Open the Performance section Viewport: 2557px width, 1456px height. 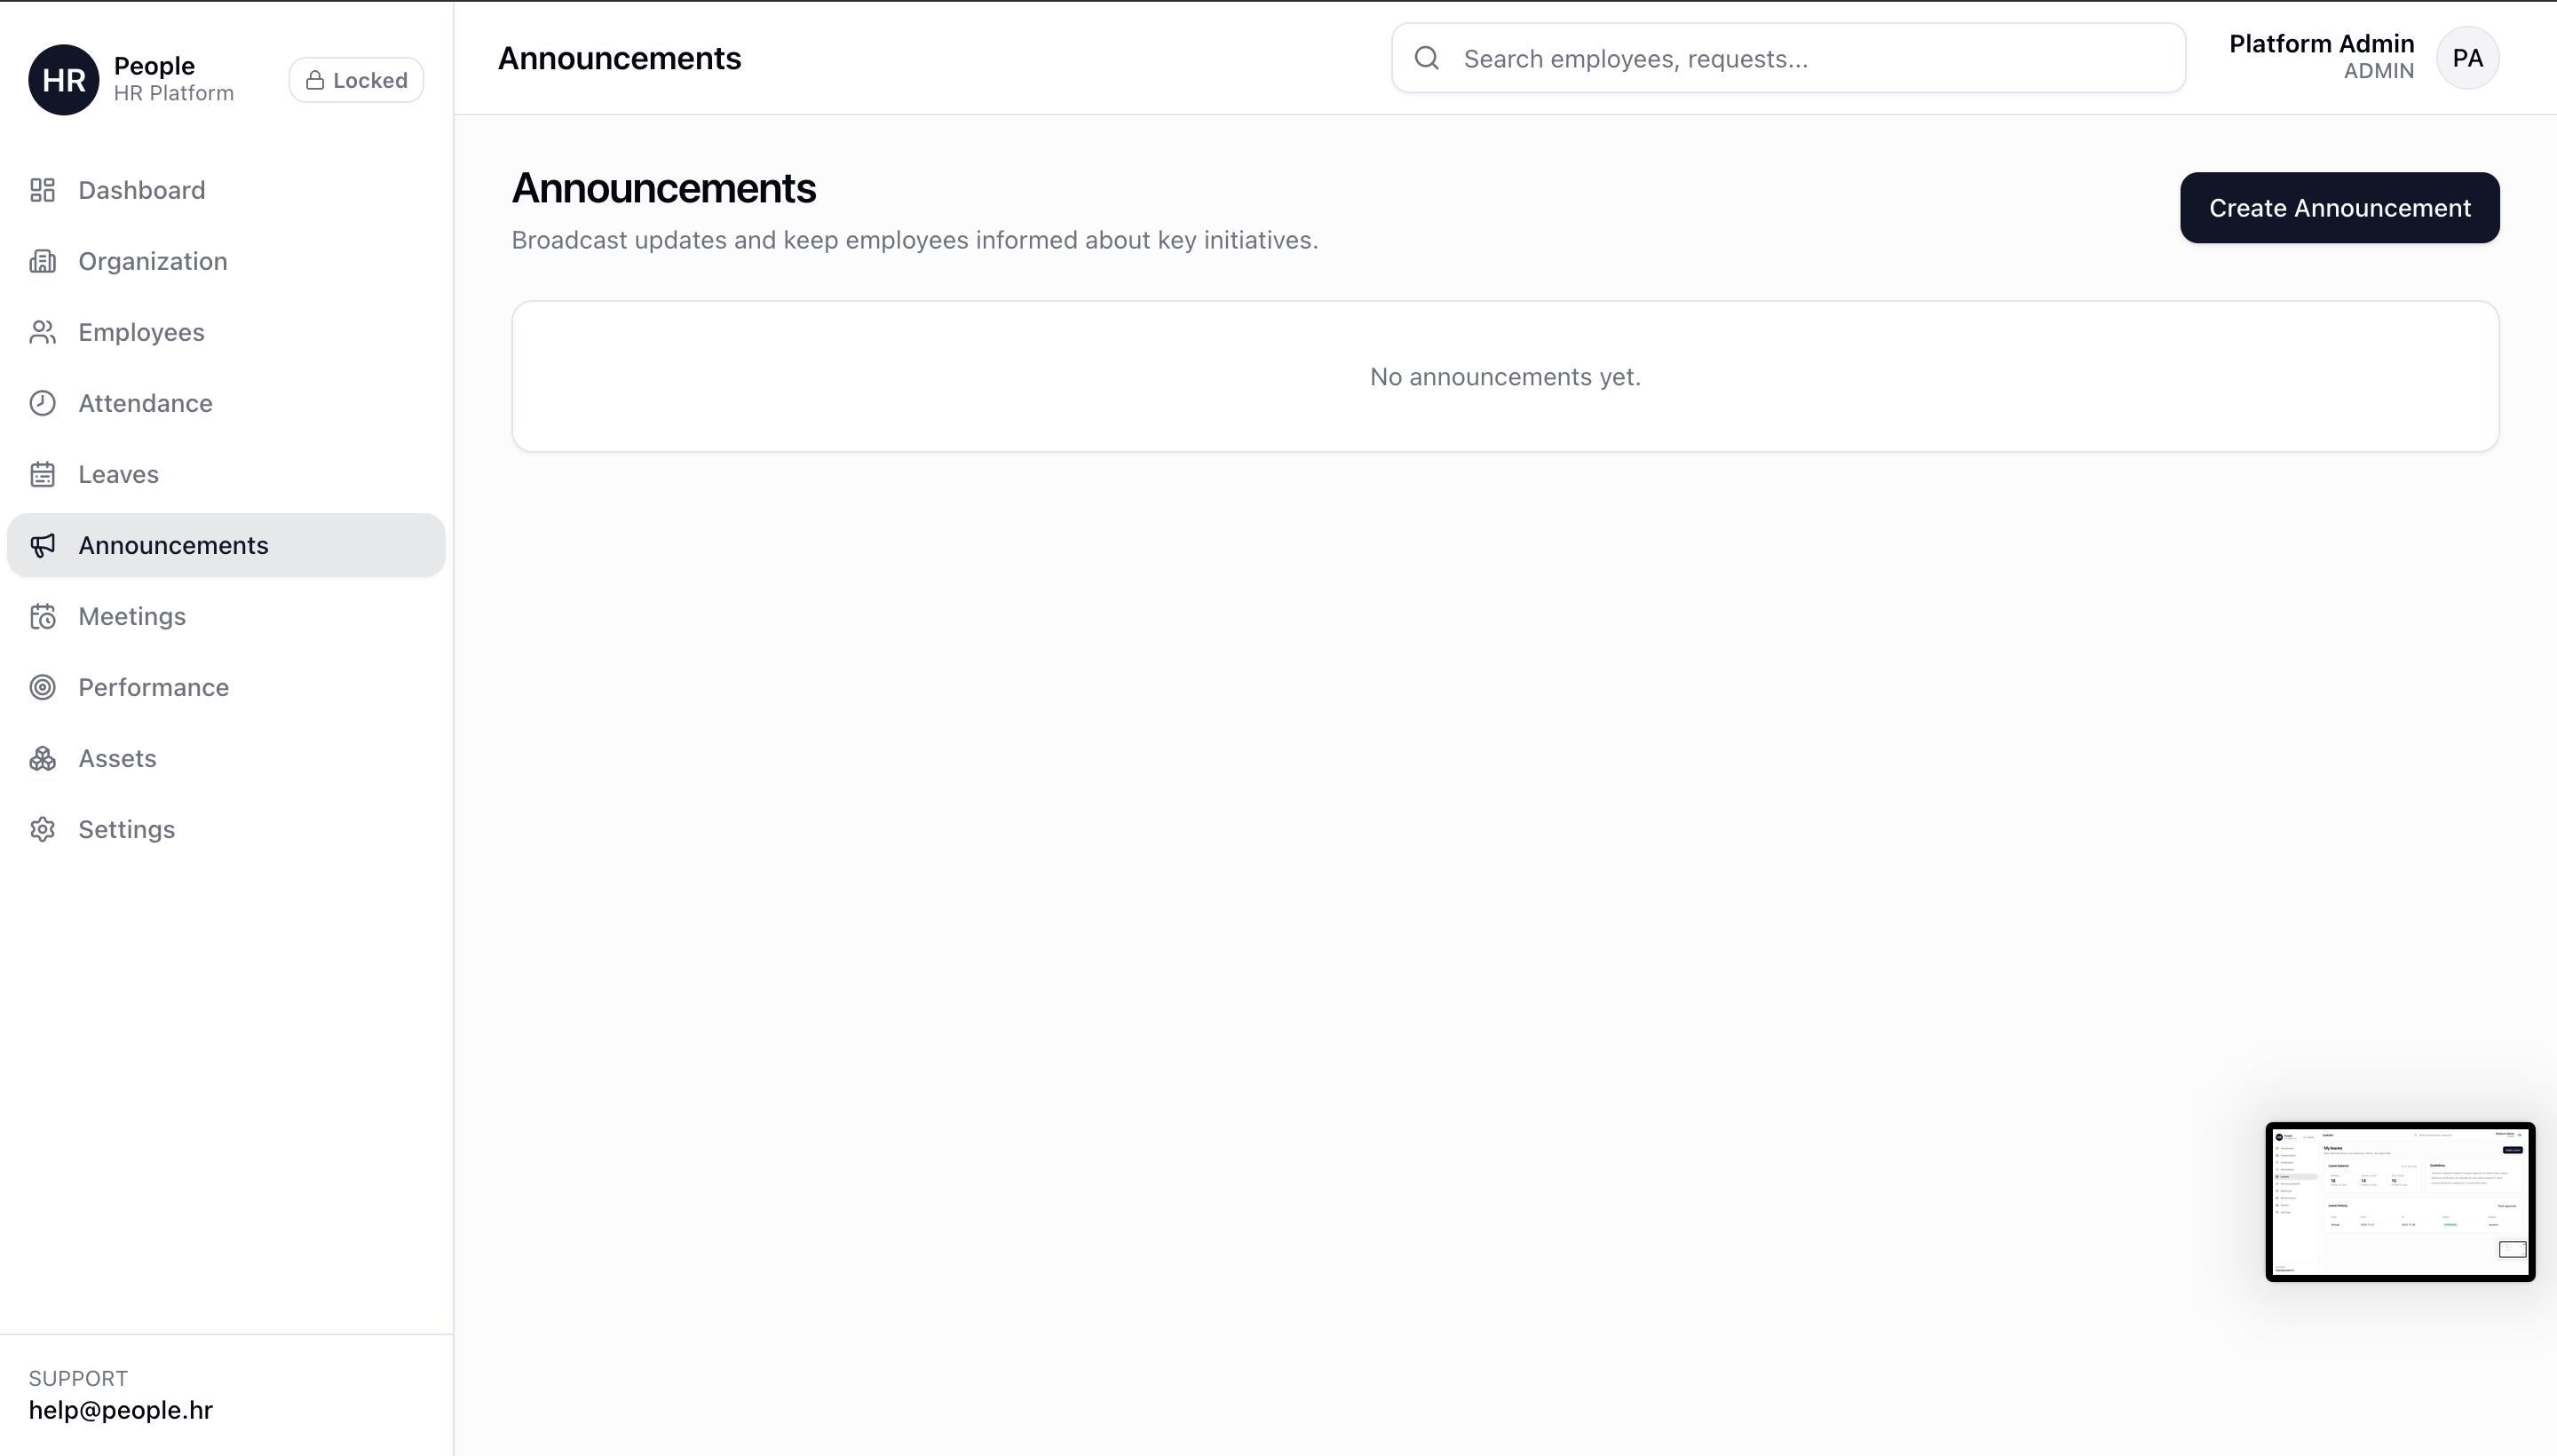(x=153, y=687)
